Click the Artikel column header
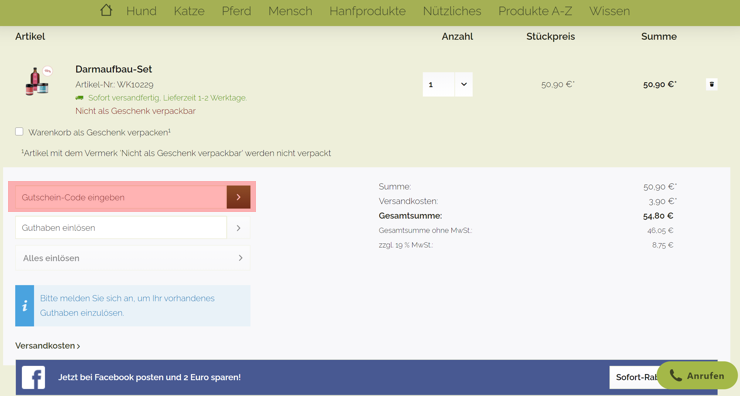Image resolution: width=740 pixels, height=396 pixels. [x=30, y=36]
